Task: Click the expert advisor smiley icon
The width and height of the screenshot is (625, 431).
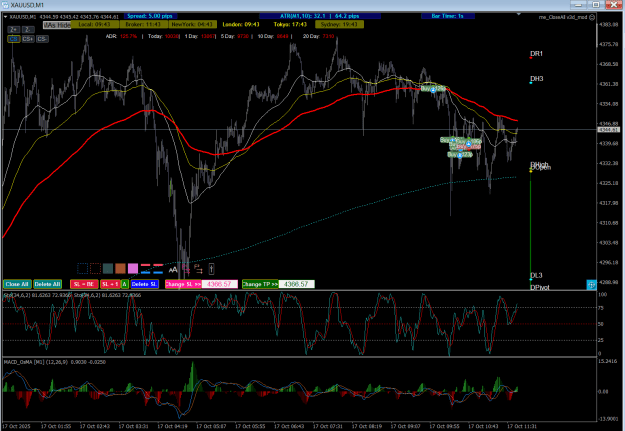Action: click(x=592, y=17)
